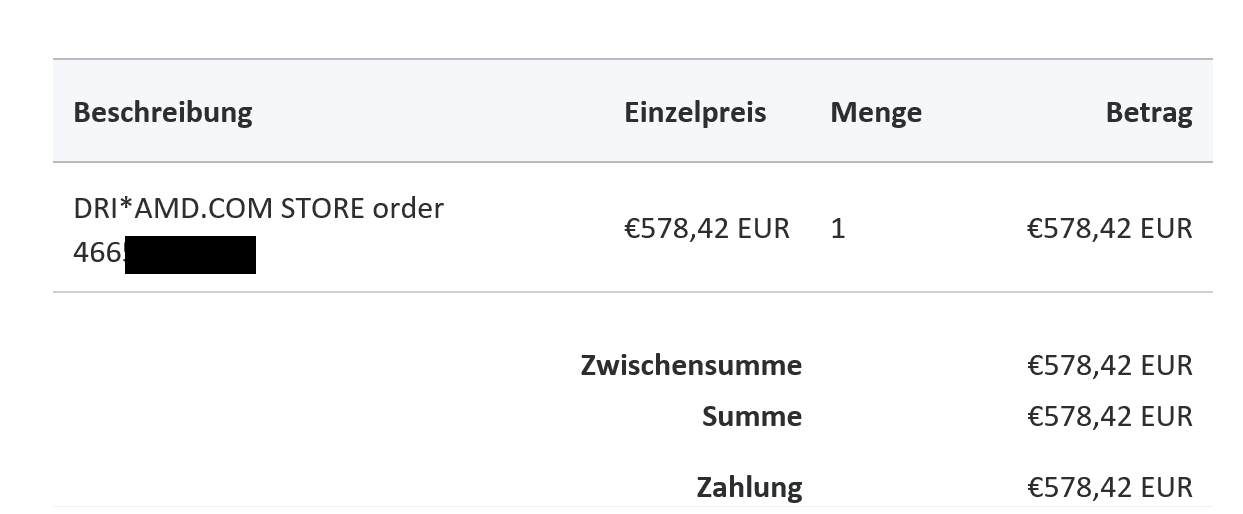Select the Zwischensumme amount value
The height and width of the screenshot is (514, 1243).
[x=1109, y=365]
